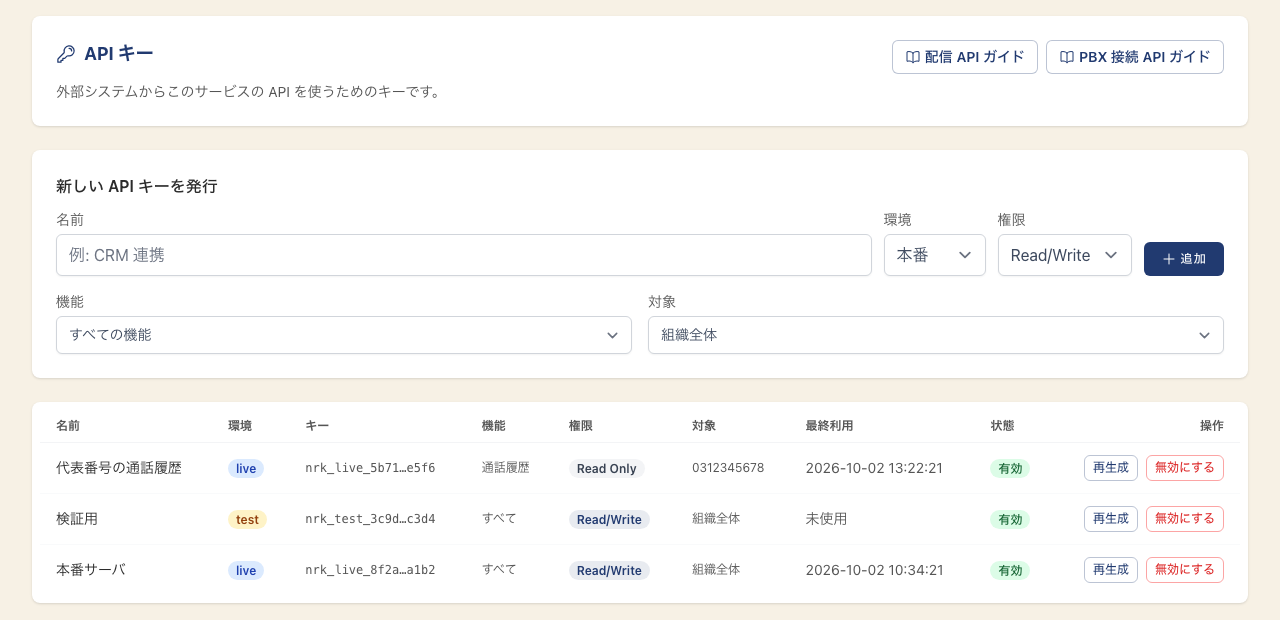
Task: Open the 環境 dropdown showing 本番
Action: coord(935,255)
